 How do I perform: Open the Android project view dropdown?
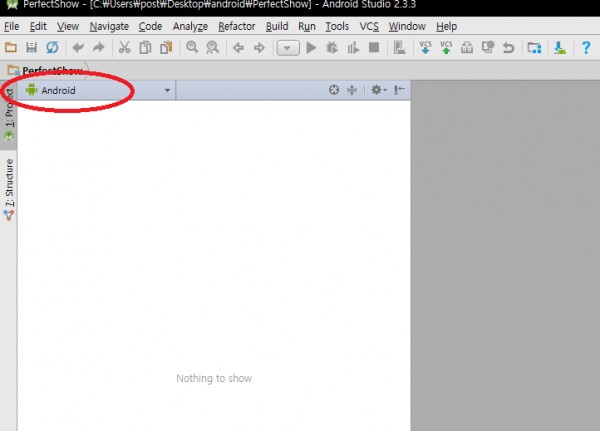pos(98,90)
